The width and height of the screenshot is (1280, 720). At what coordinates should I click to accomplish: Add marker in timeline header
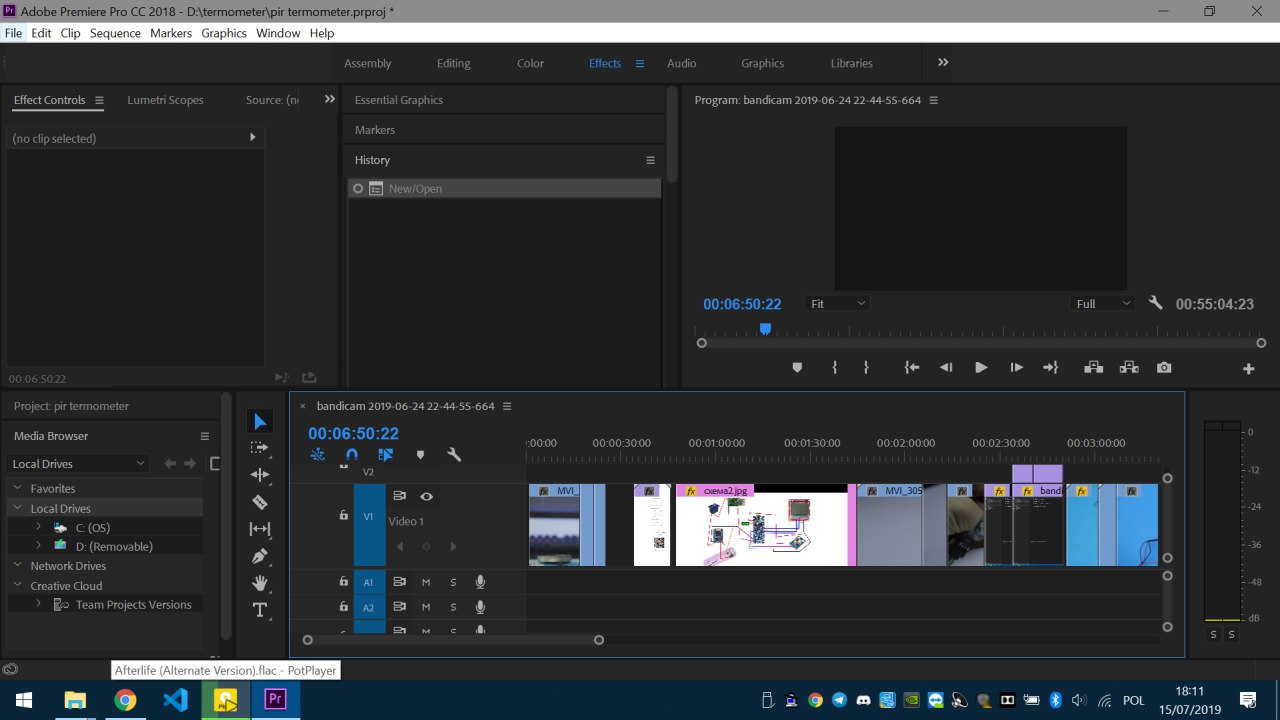[x=420, y=455]
